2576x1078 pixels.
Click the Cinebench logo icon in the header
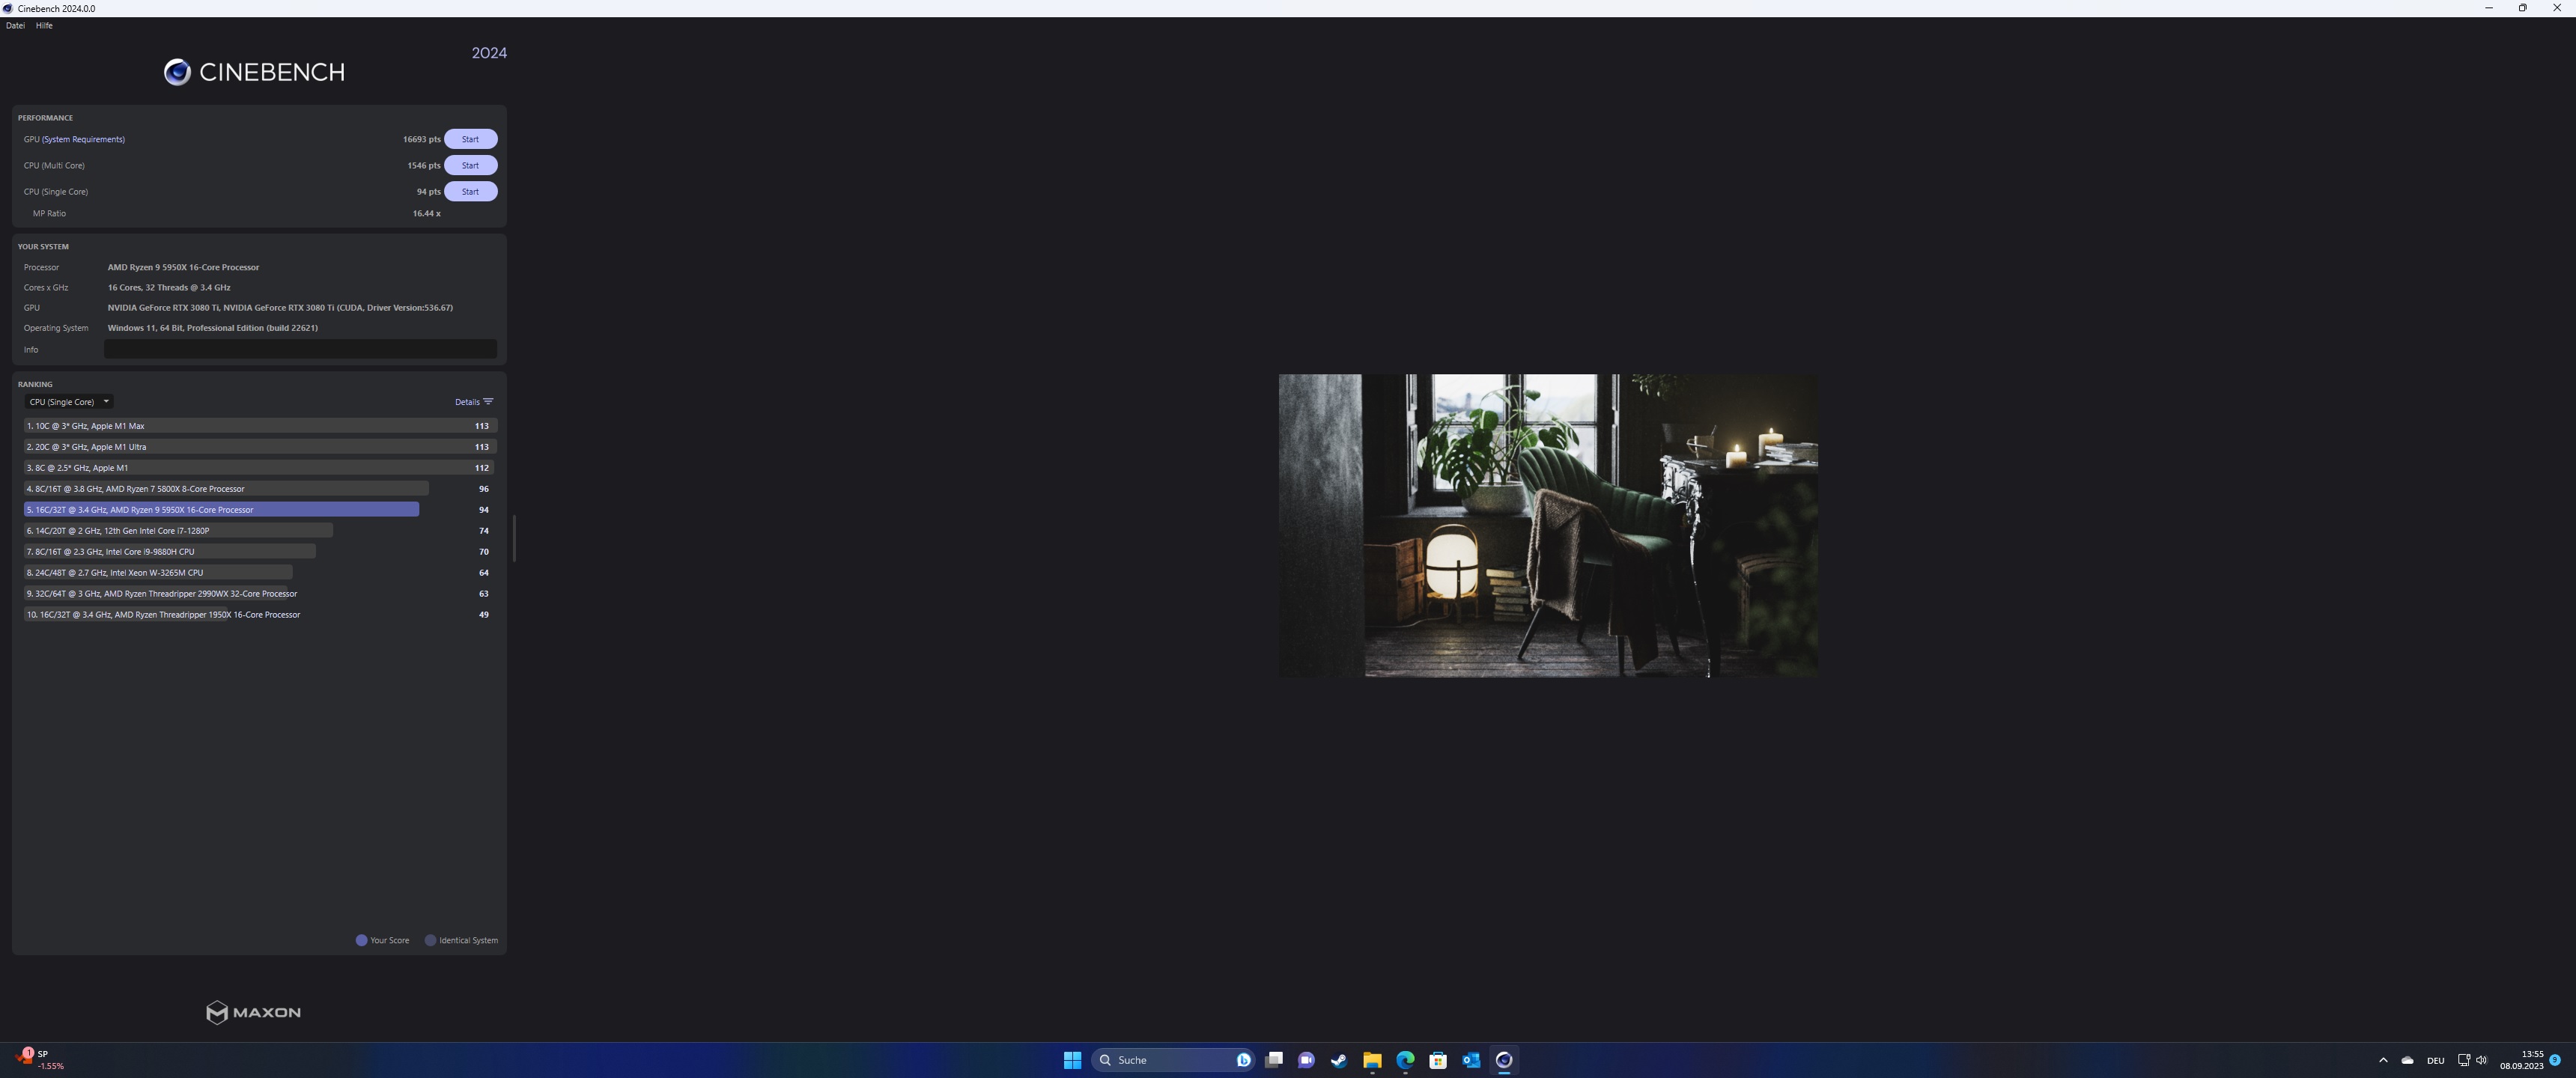pos(177,72)
